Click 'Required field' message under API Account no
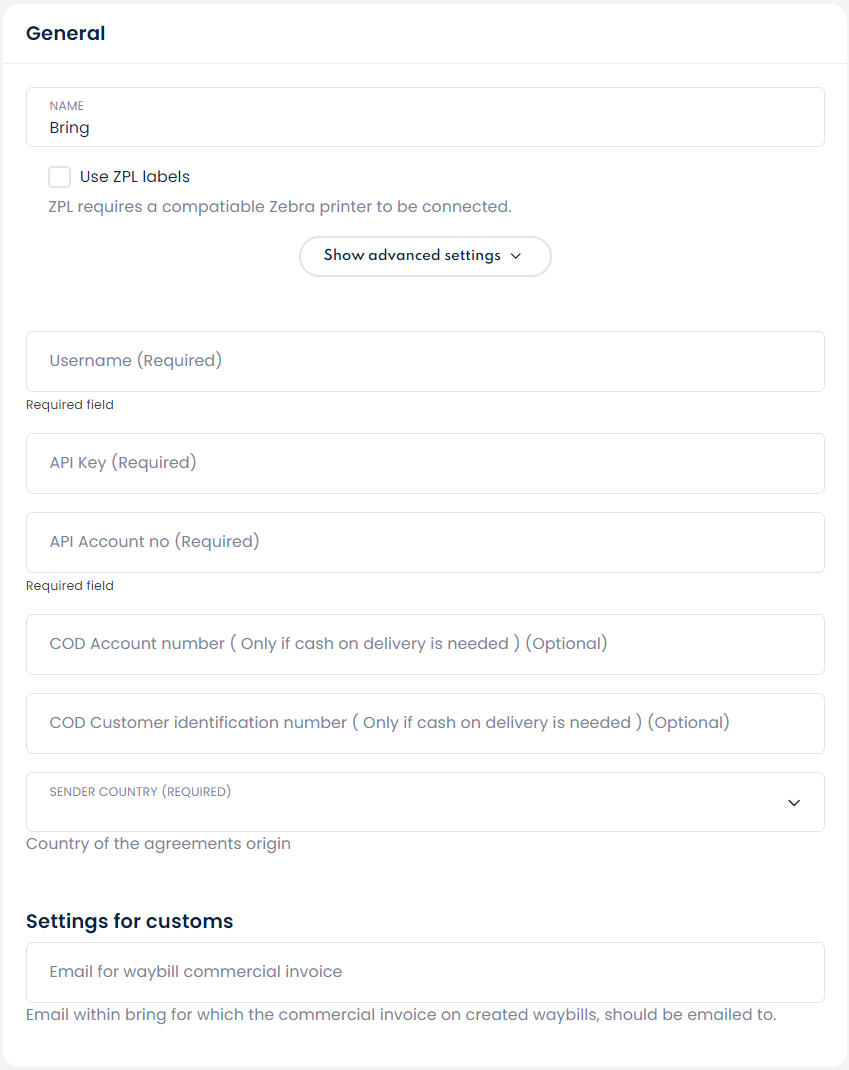The width and height of the screenshot is (849, 1070). coord(70,586)
